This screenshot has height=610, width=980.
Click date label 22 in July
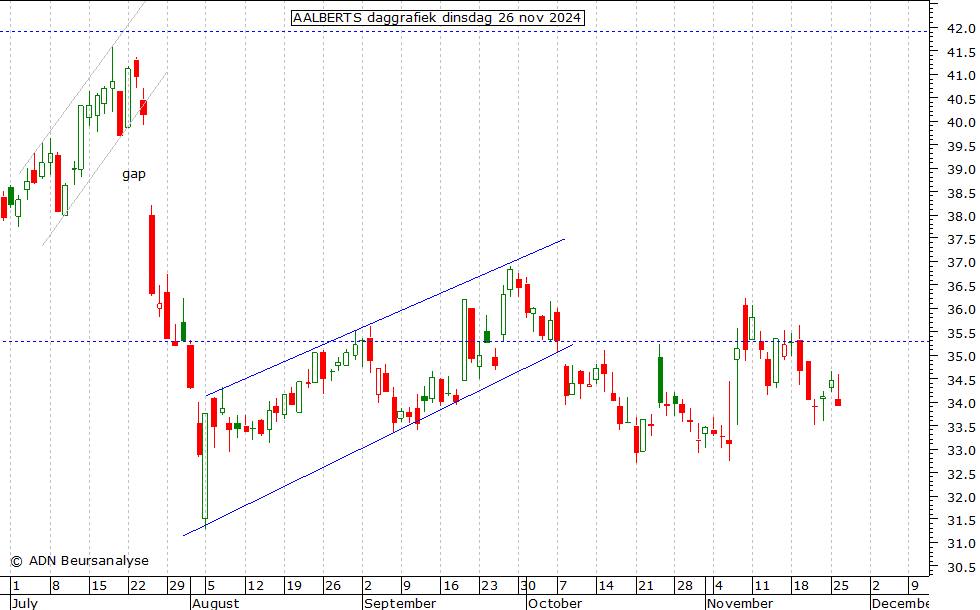click(138, 586)
